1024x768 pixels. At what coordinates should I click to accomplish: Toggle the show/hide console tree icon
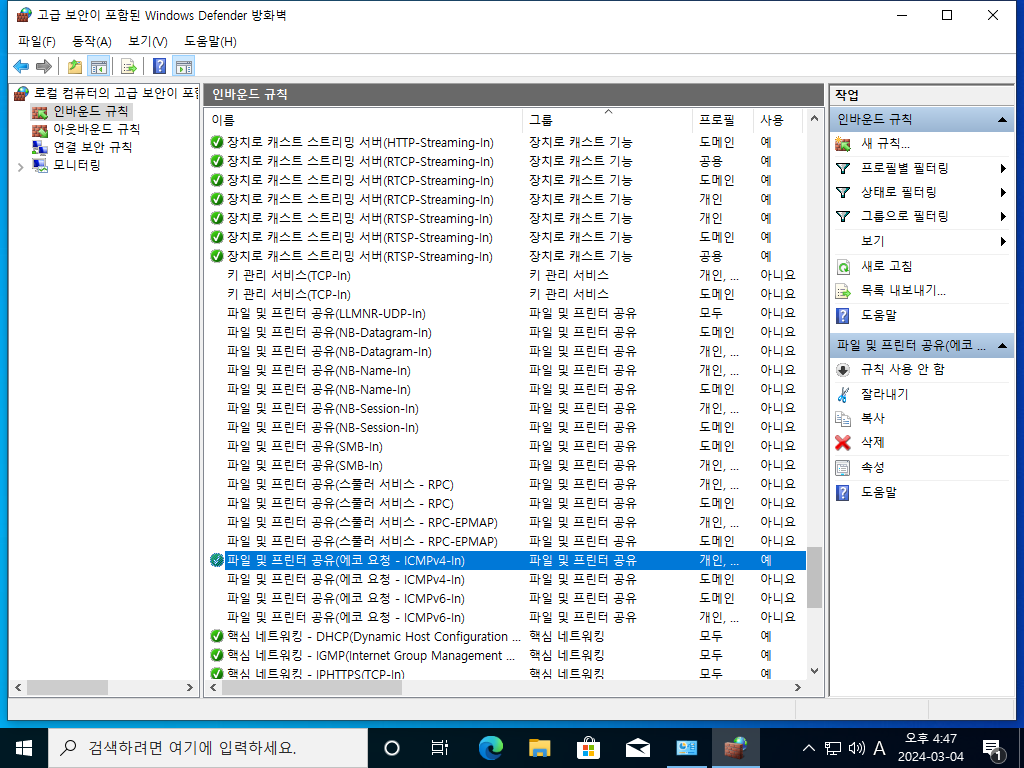pyautogui.click(x=99, y=66)
